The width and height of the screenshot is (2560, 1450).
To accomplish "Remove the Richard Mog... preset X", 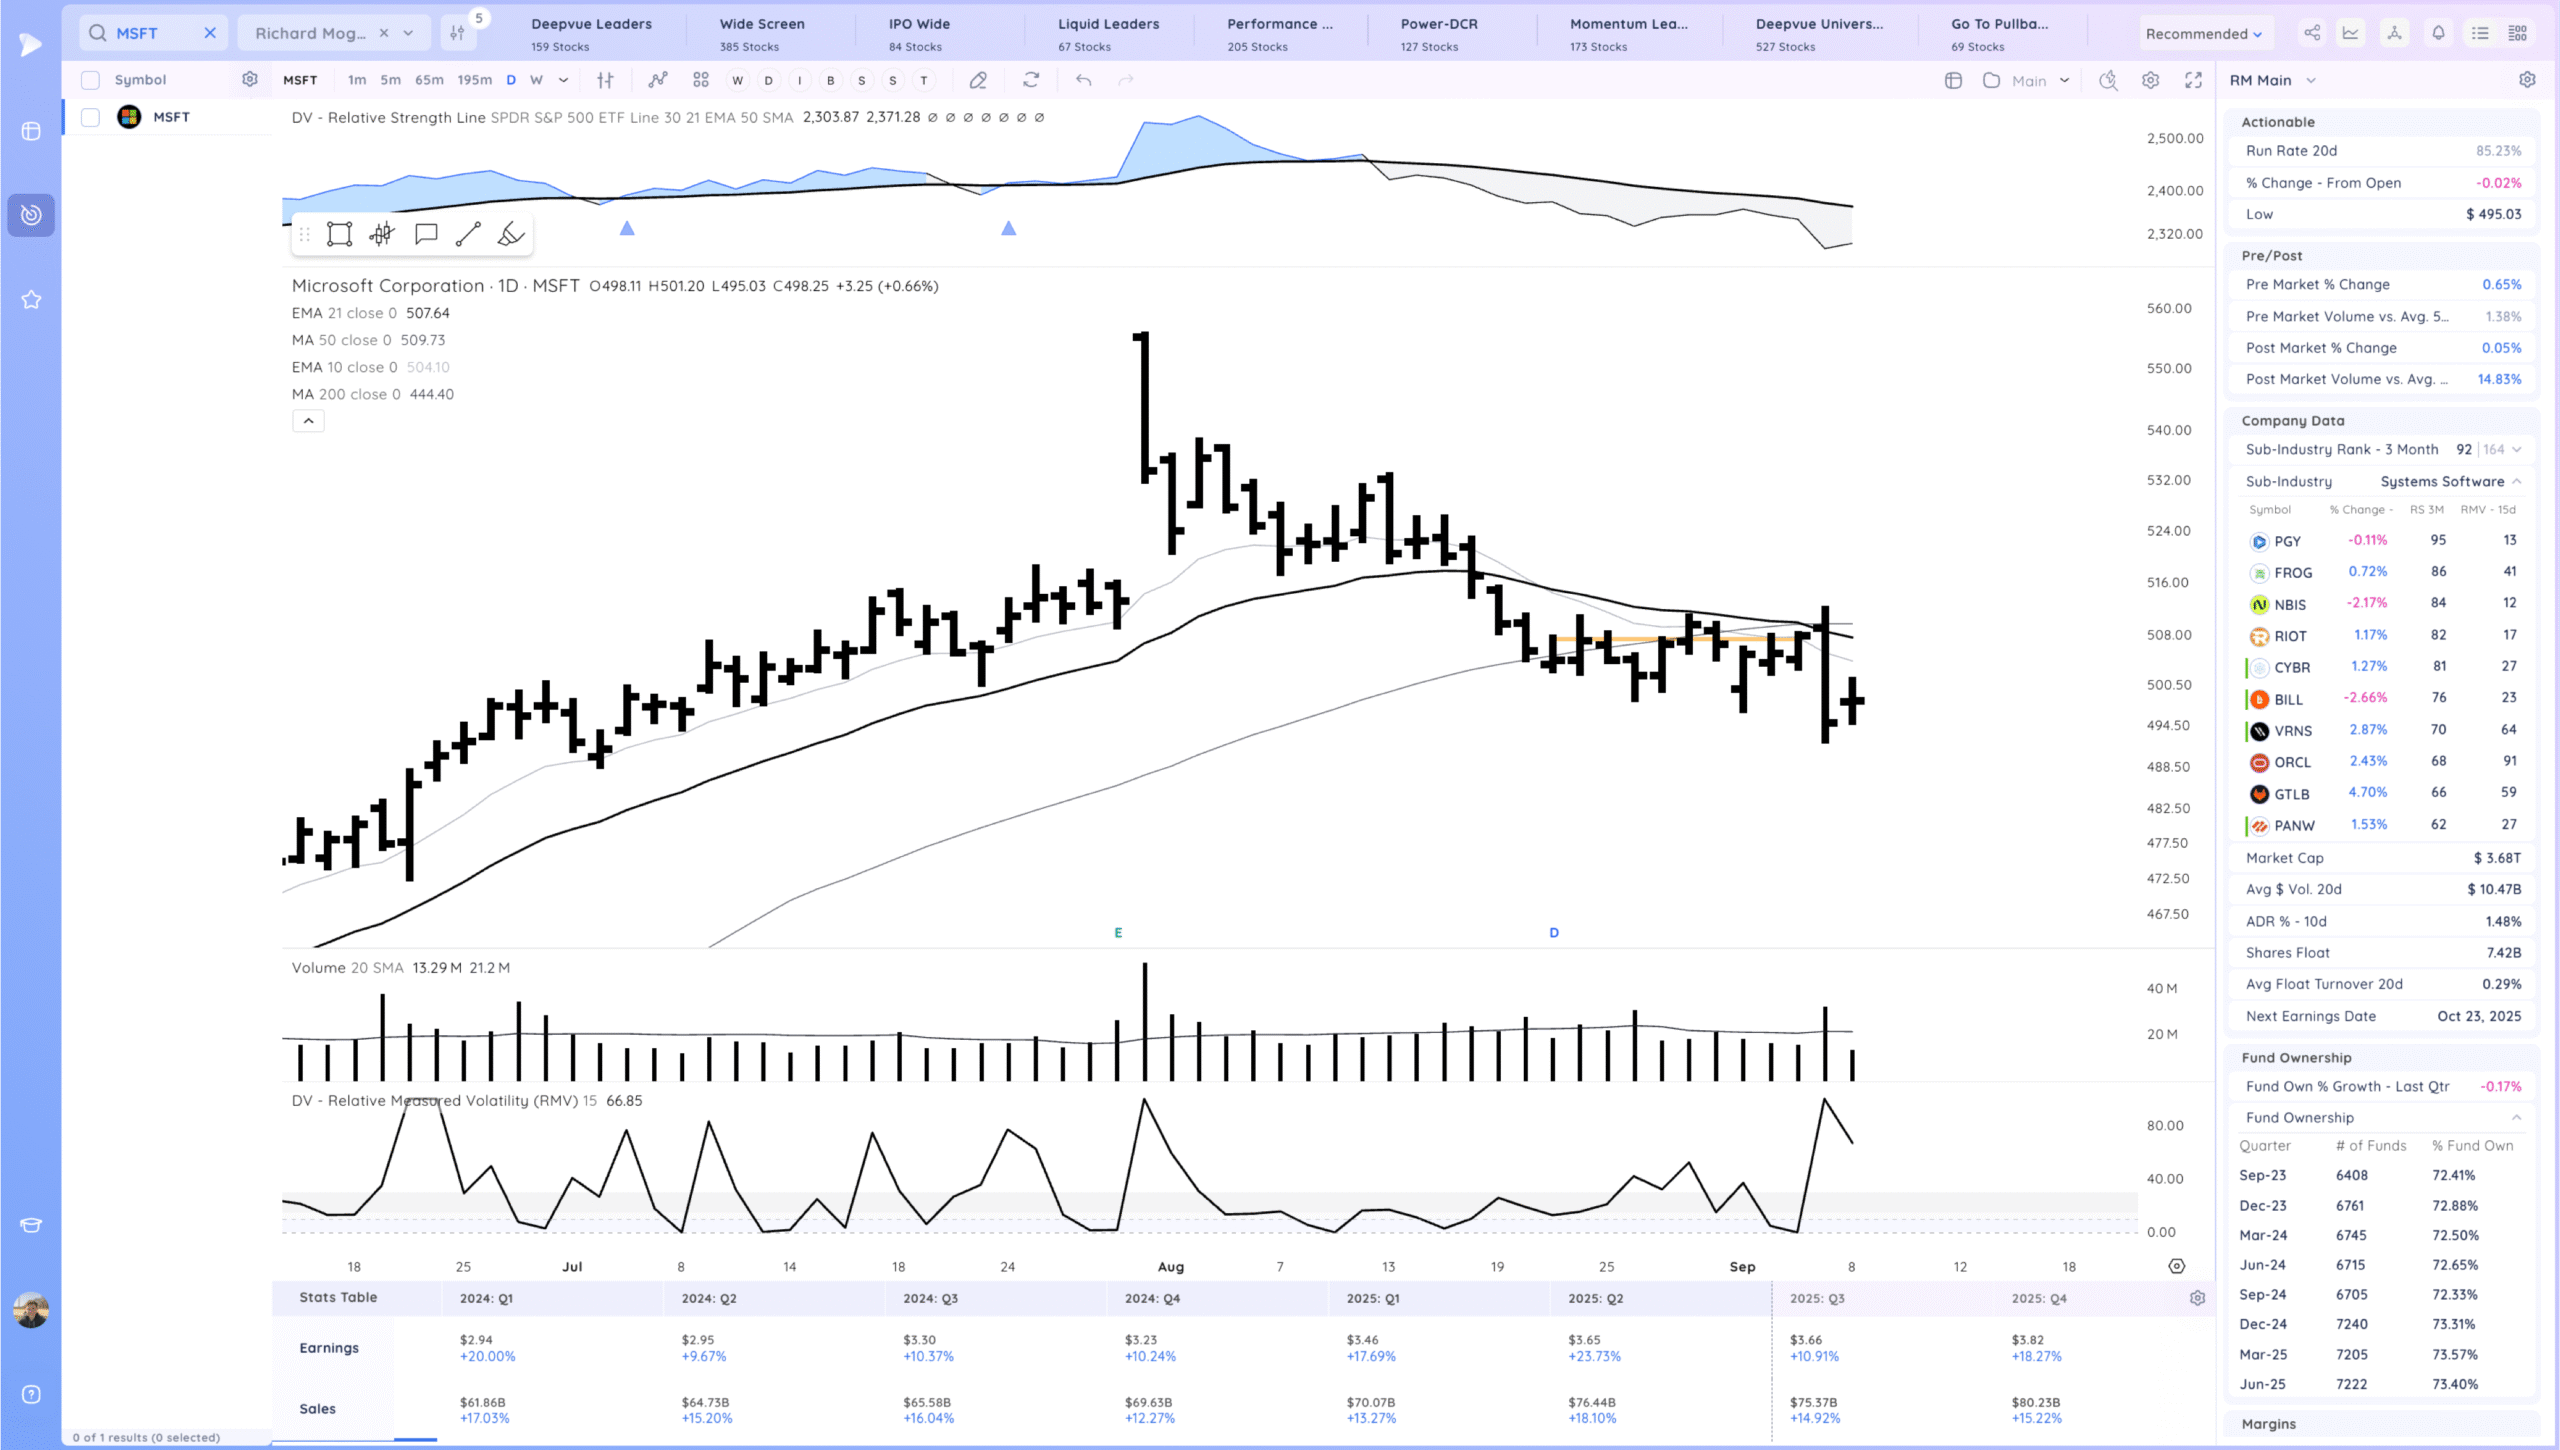I will point(384,33).
